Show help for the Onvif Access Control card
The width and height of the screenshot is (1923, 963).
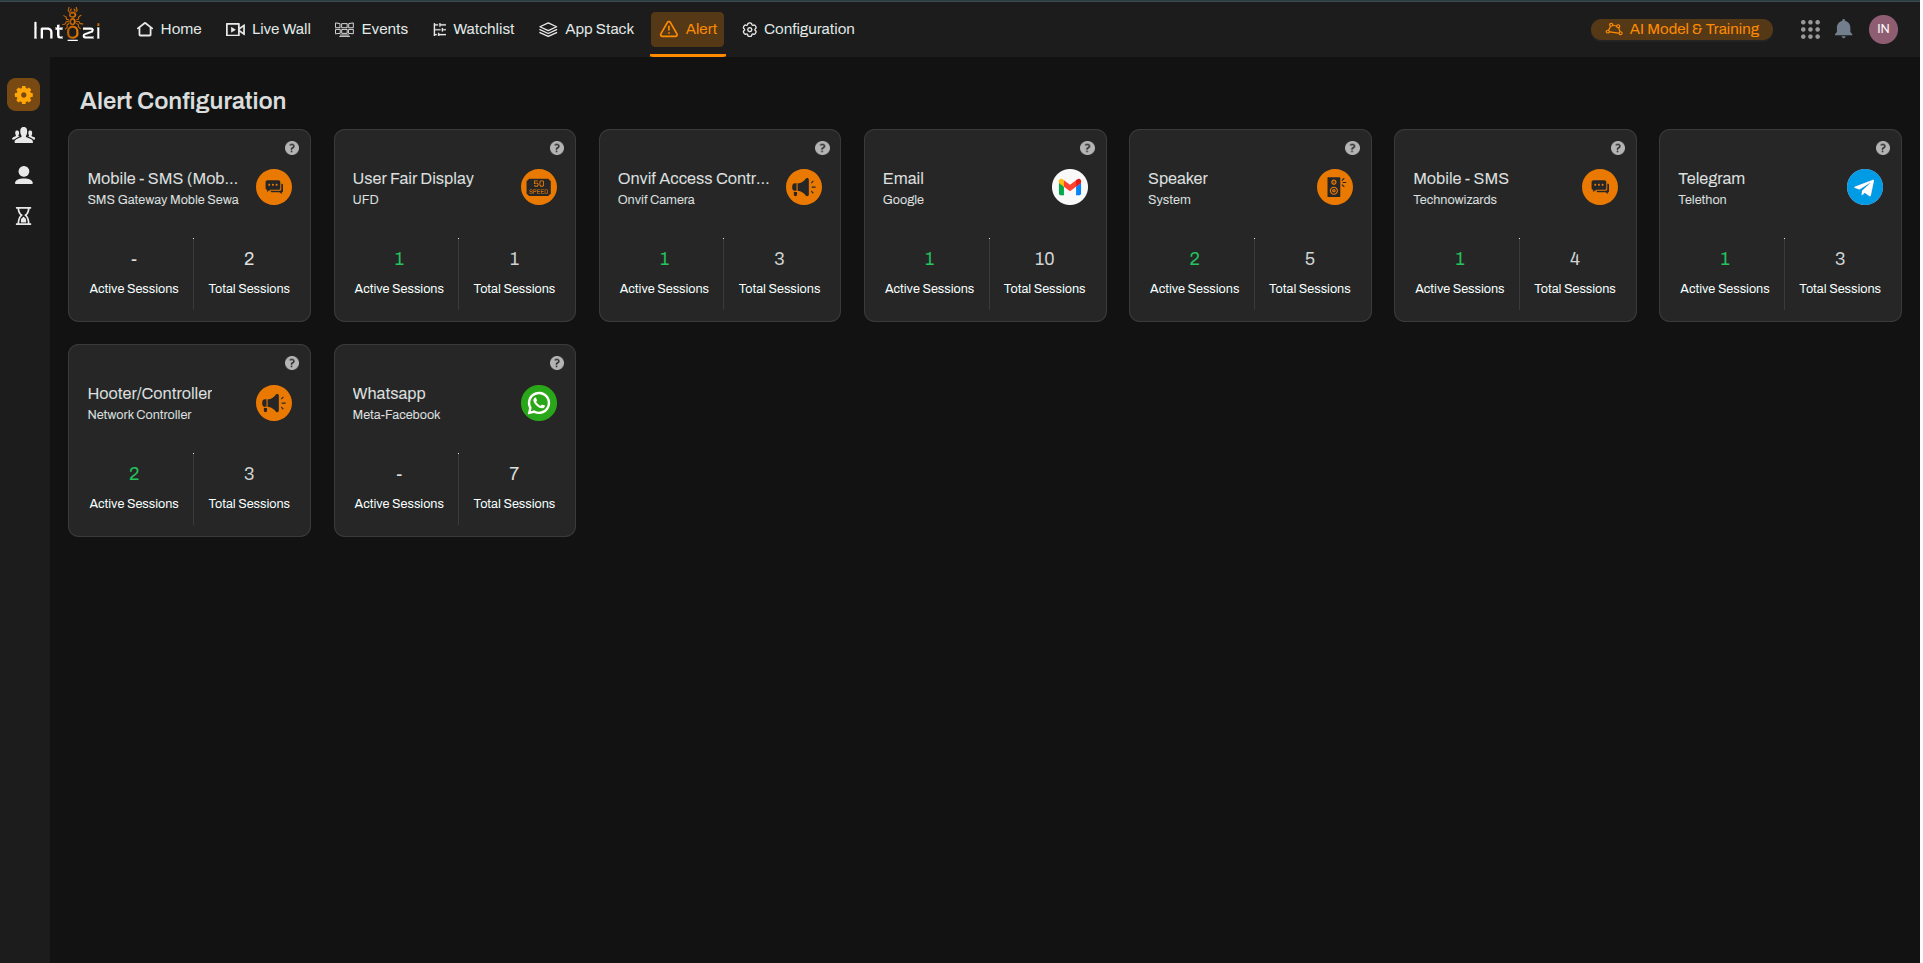(x=822, y=148)
